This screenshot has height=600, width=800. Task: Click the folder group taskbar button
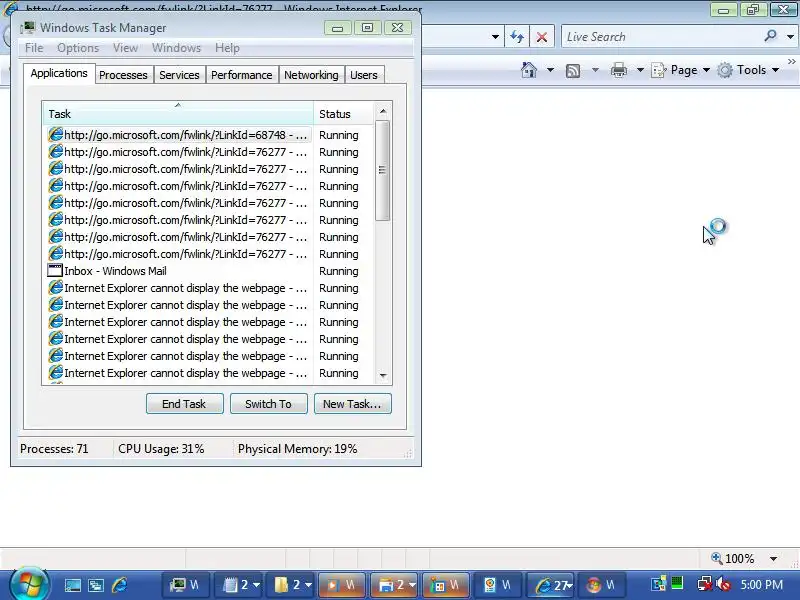pyautogui.click(x=290, y=585)
